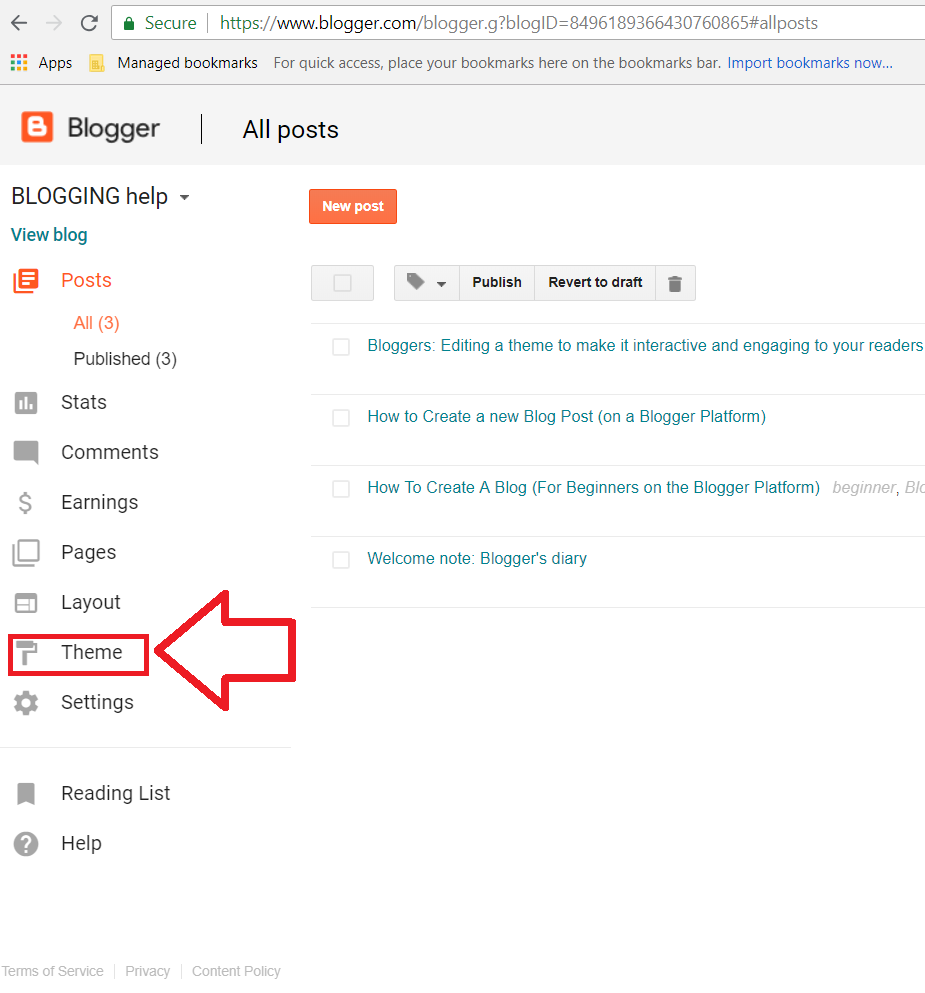Open Layout in the sidebar menu
This screenshot has width=925, height=993.
coord(91,602)
